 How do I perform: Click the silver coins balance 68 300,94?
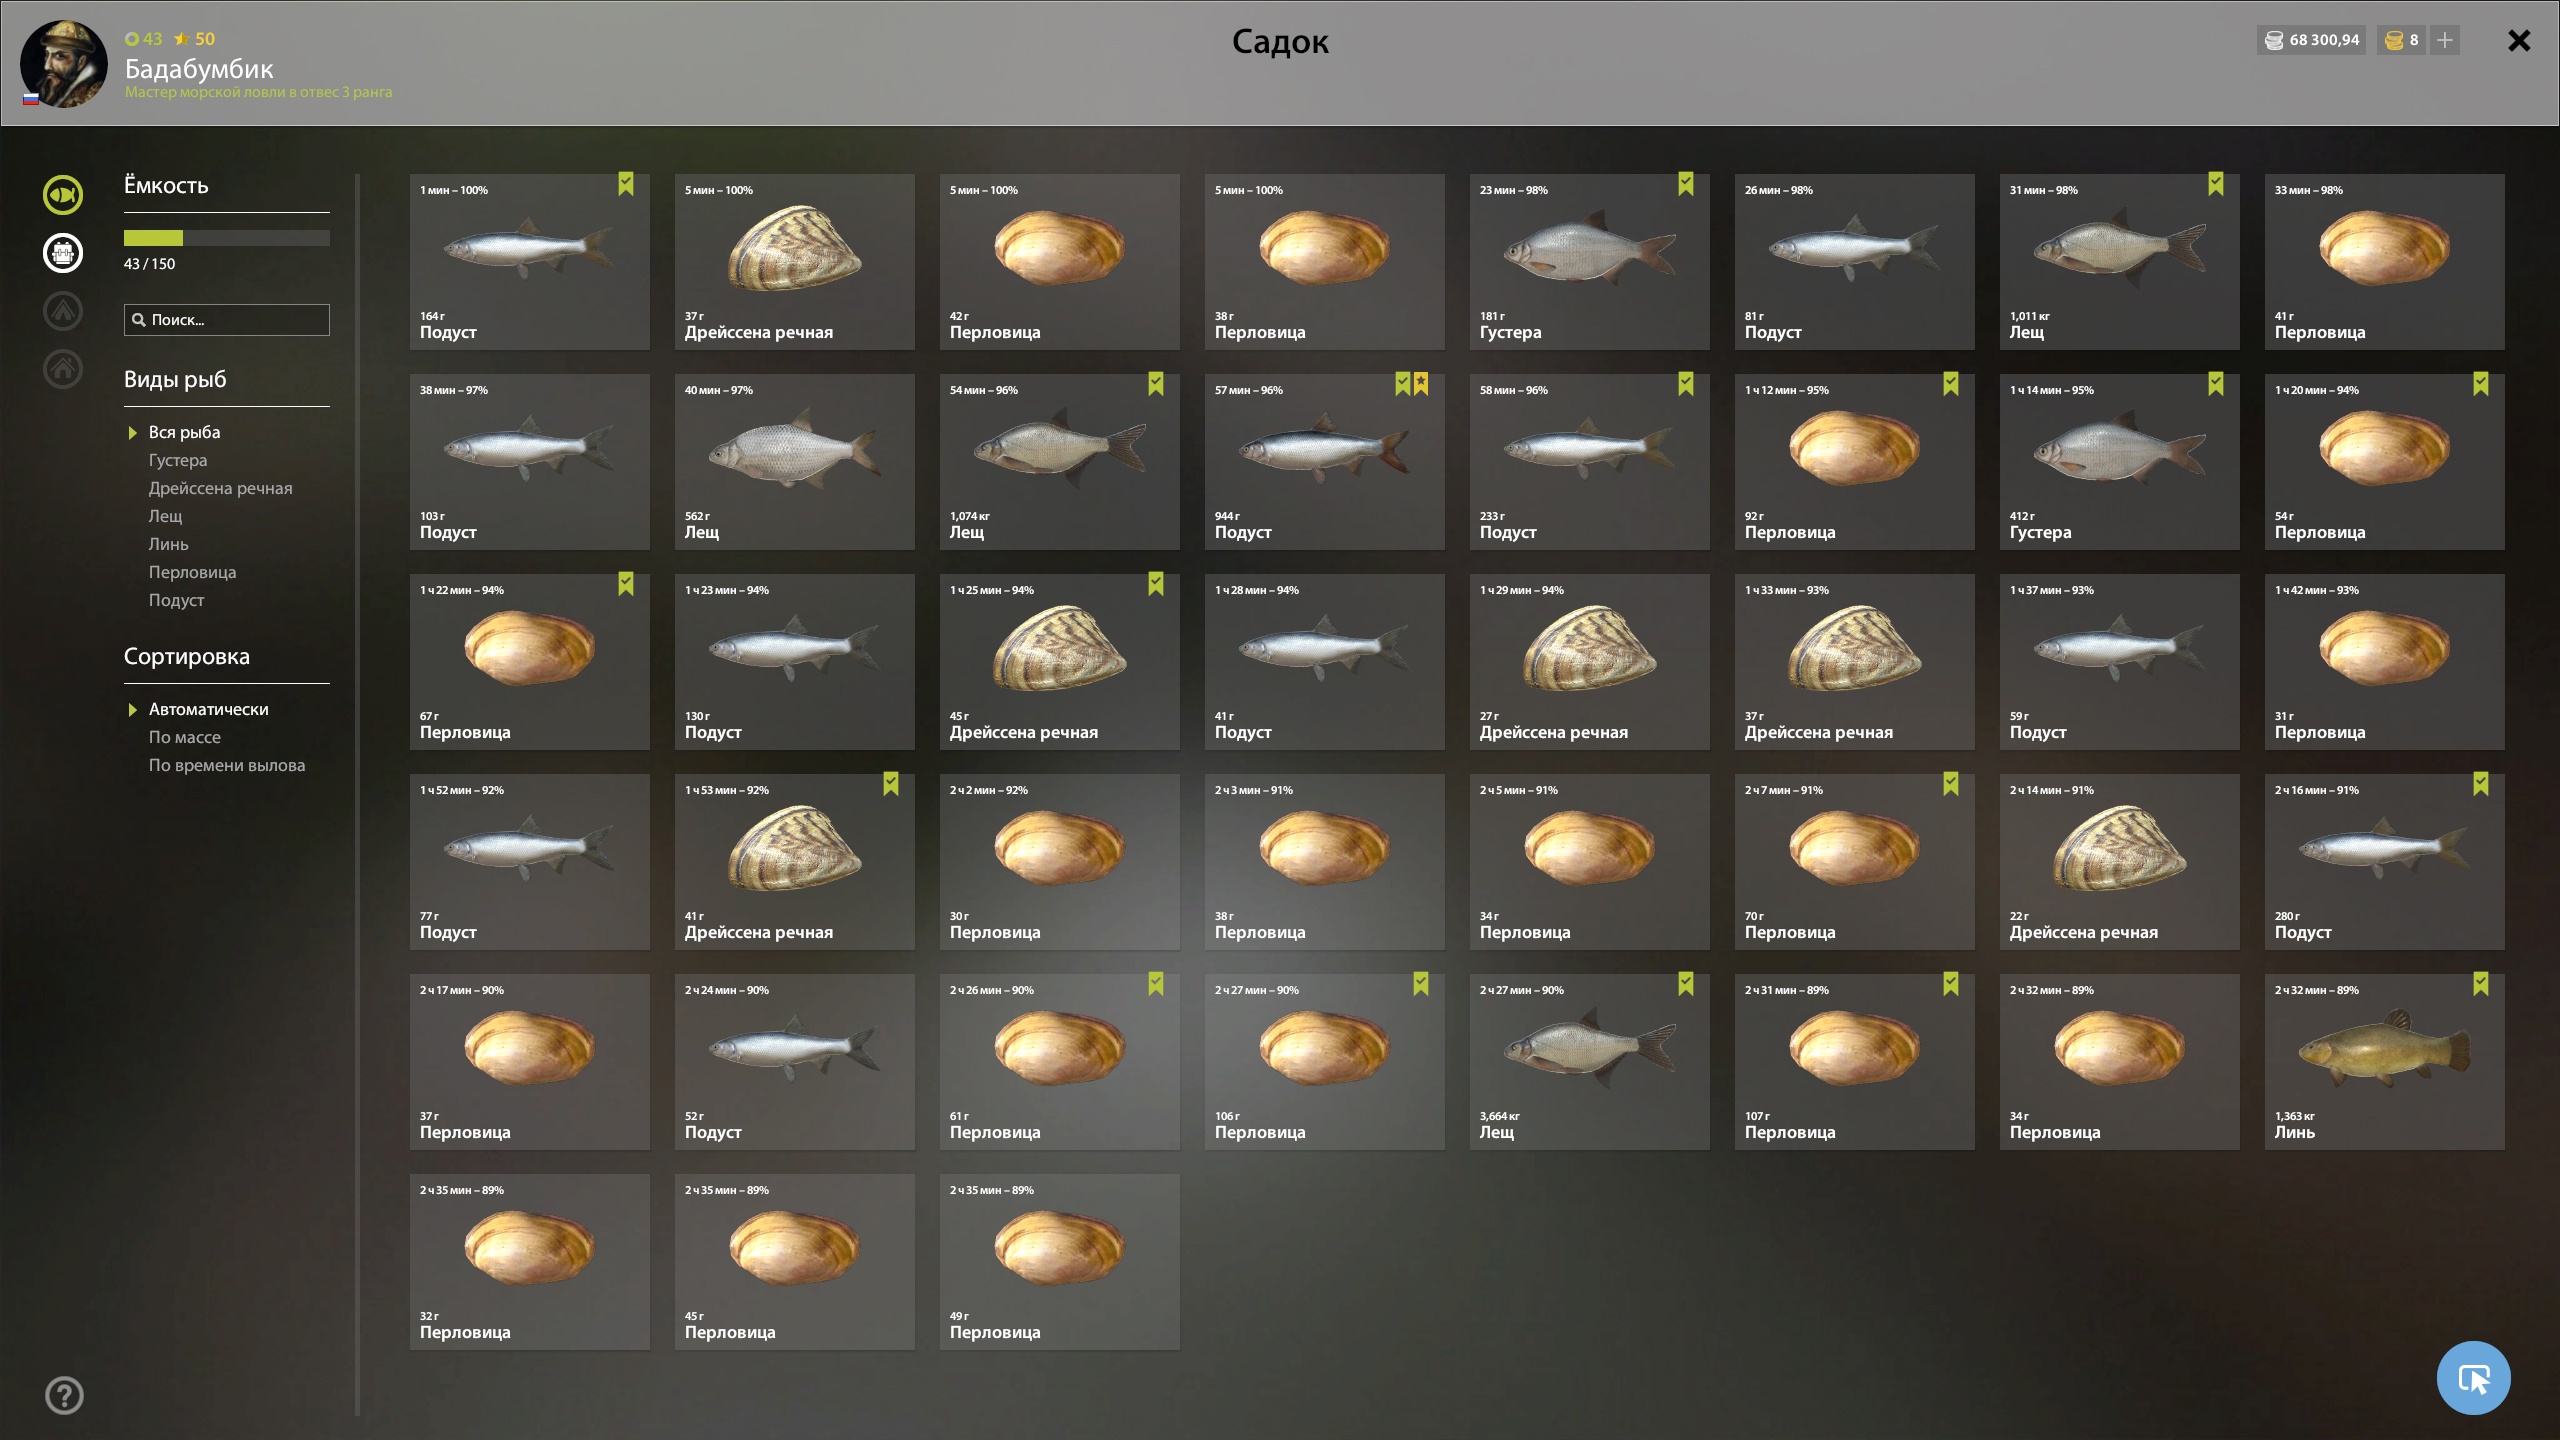coord(2311,40)
